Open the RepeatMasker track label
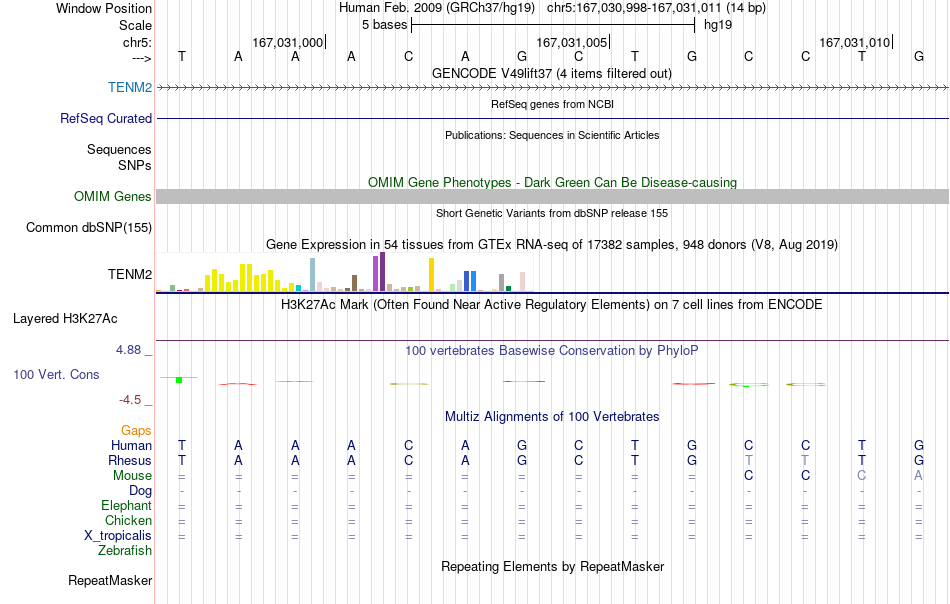 click(x=110, y=580)
